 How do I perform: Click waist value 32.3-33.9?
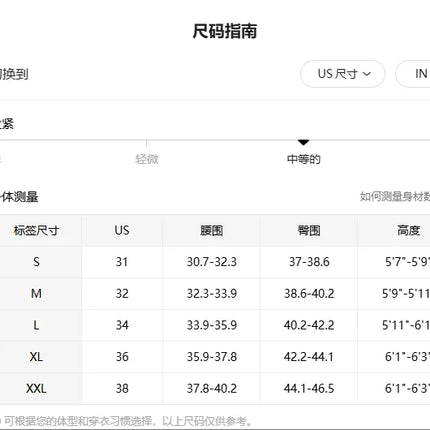[212, 293]
